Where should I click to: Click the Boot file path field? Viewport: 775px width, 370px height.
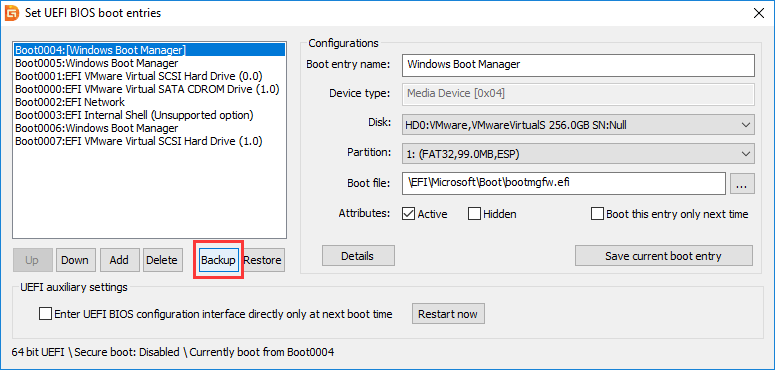click(563, 183)
